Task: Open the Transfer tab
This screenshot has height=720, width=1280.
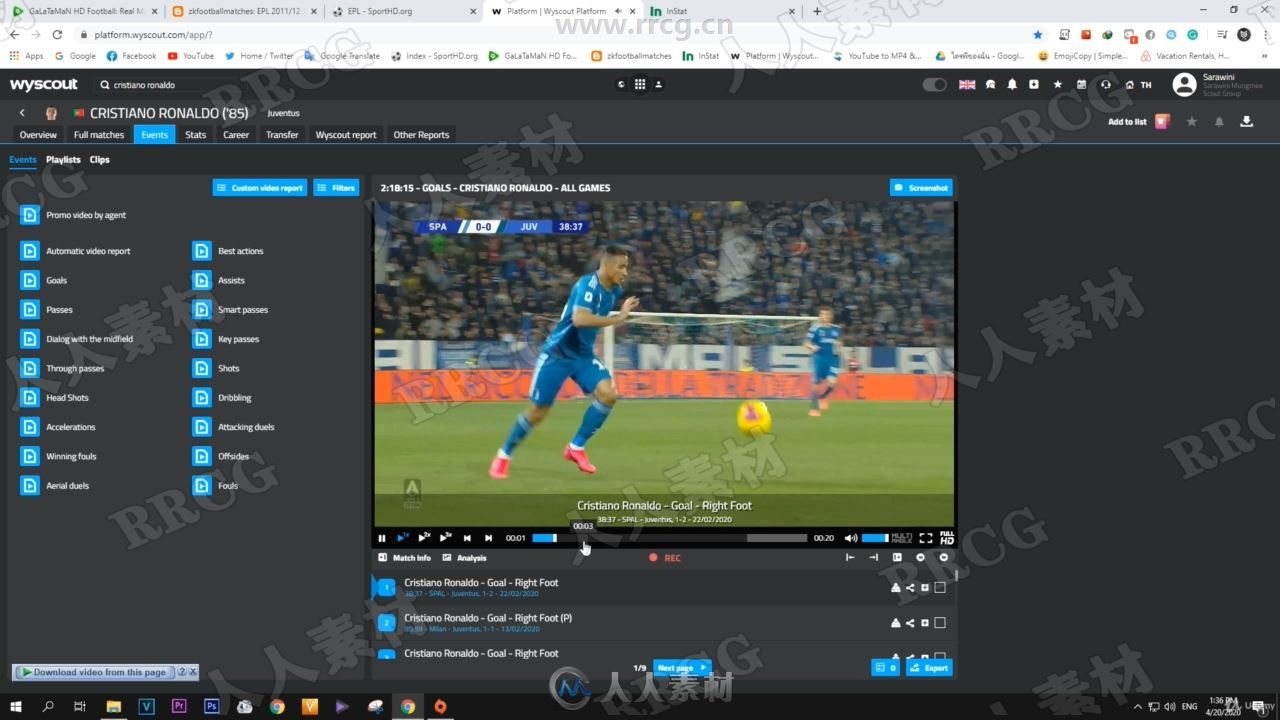Action: pyautogui.click(x=282, y=134)
